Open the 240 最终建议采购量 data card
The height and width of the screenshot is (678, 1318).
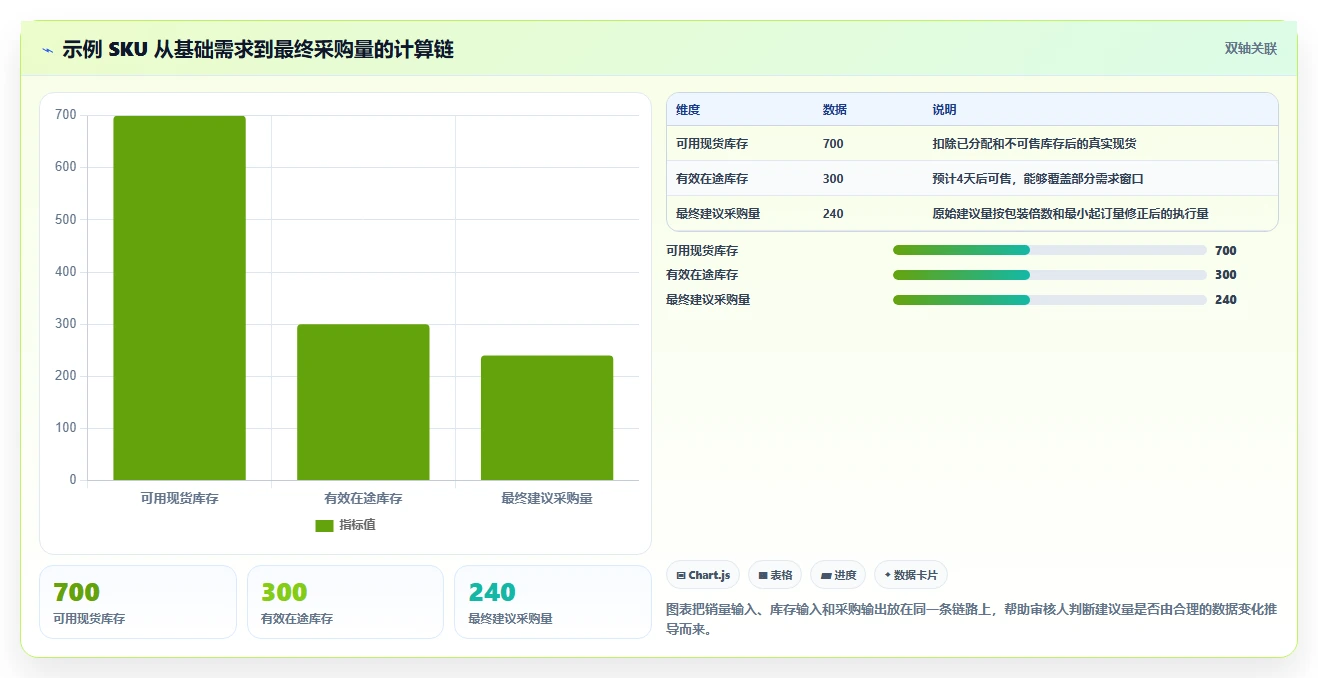coord(552,602)
